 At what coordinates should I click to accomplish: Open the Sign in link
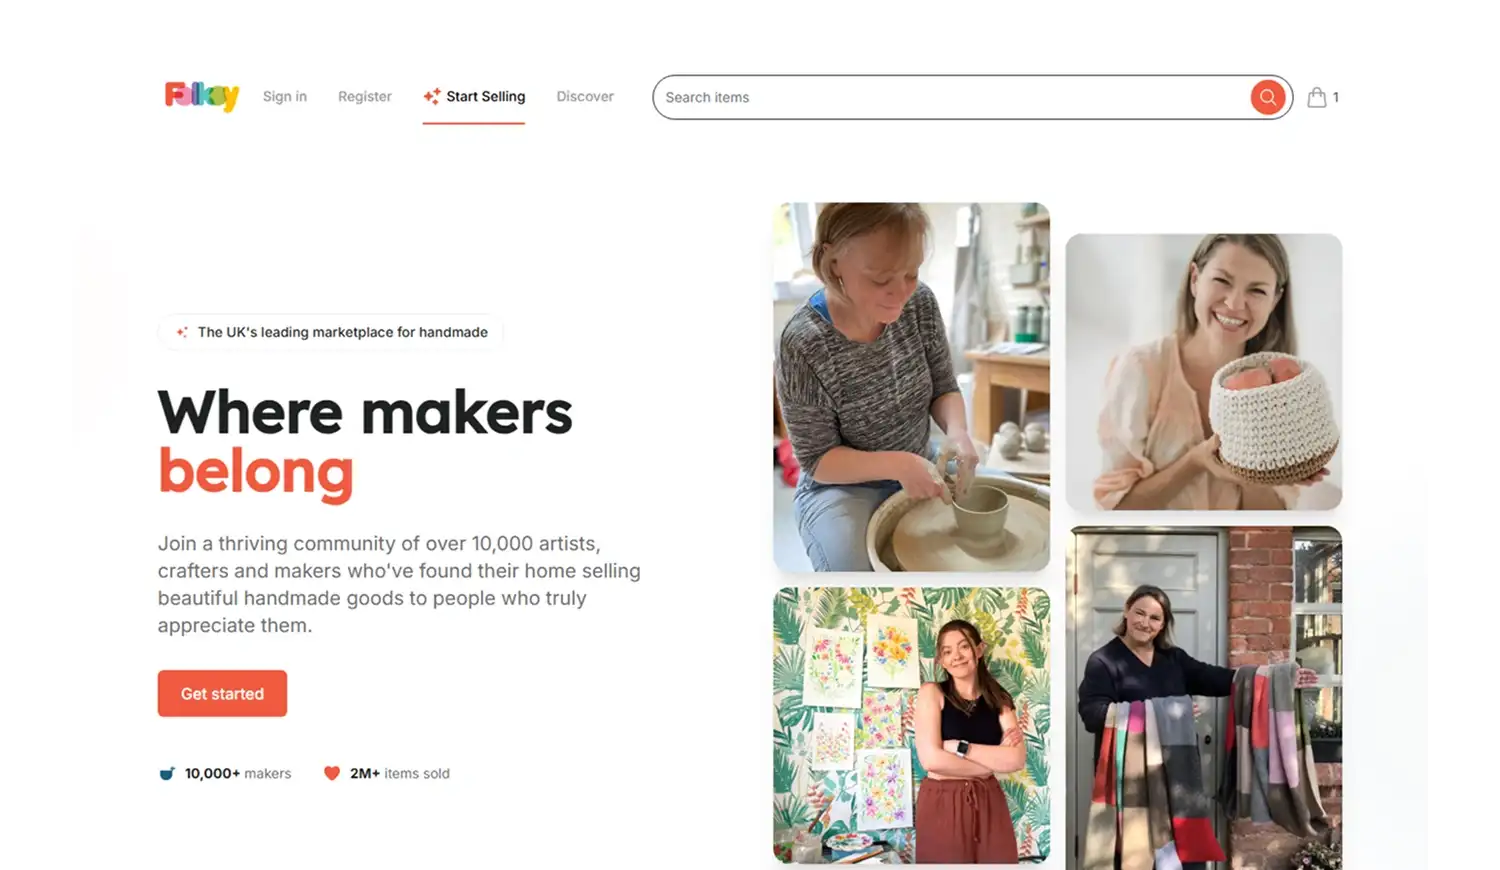[x=285, y=96]
